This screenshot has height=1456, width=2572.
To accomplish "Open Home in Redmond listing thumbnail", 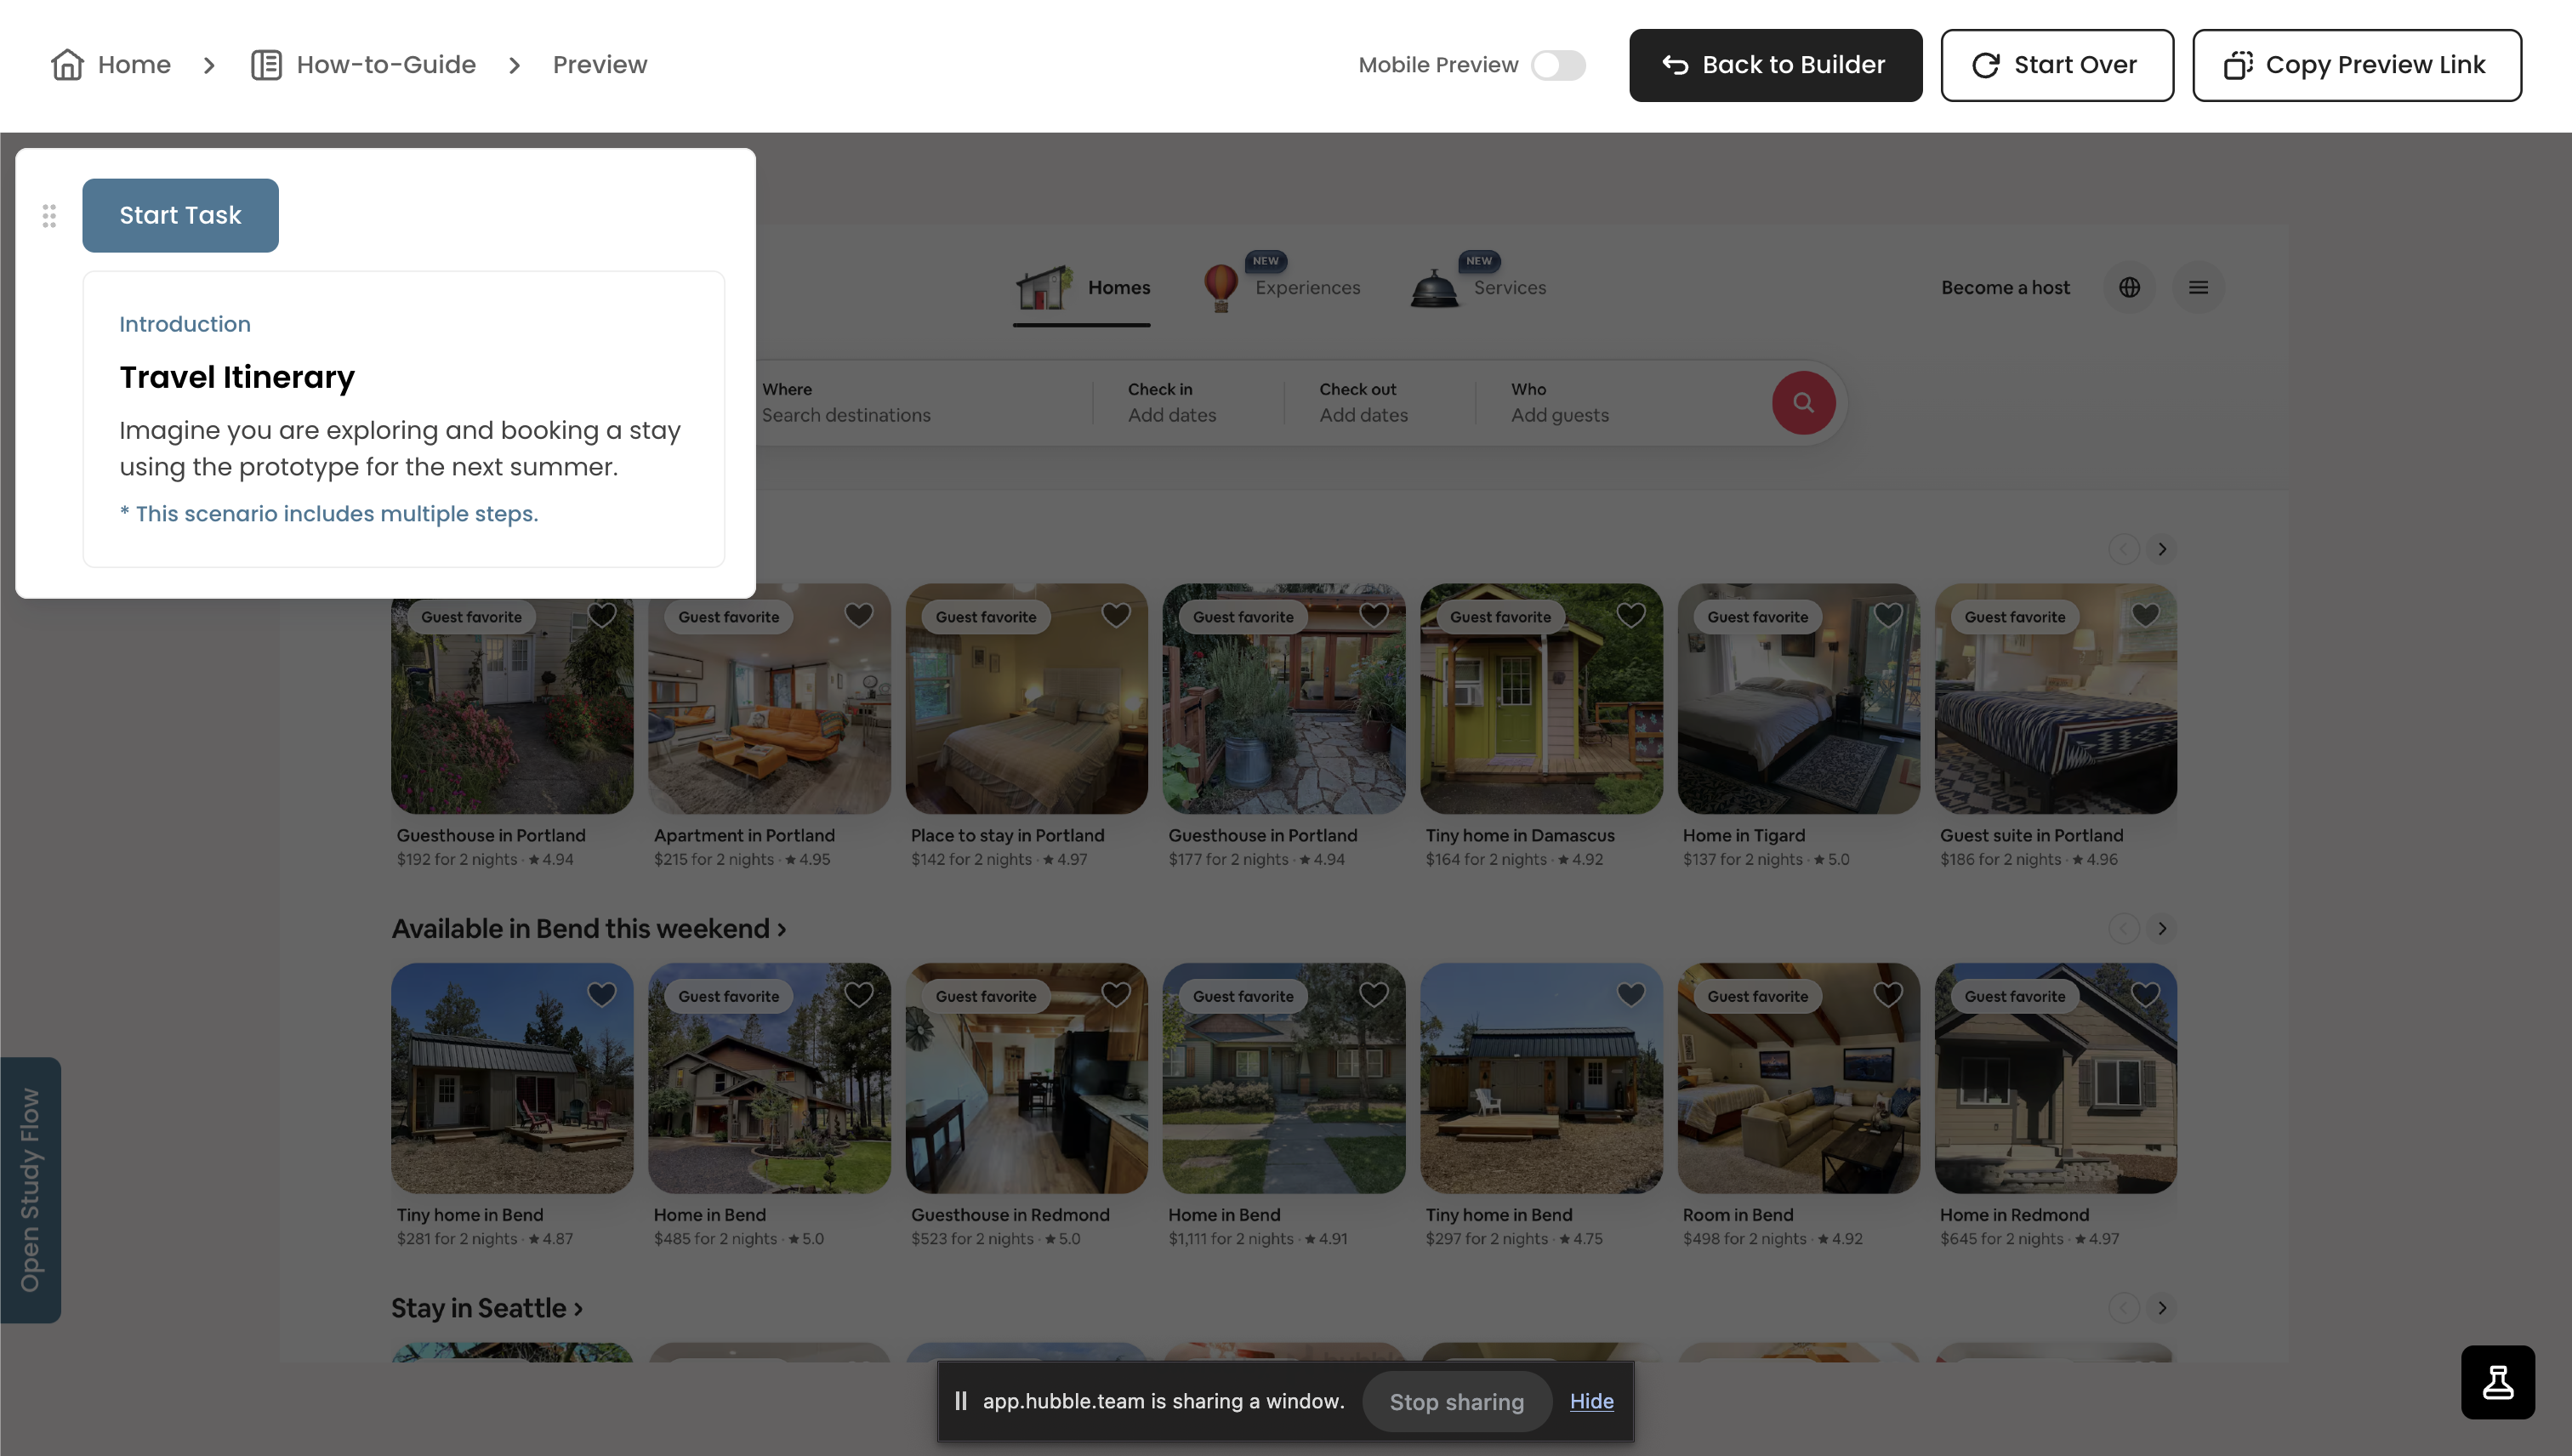I will (x=2055, y=1078).
